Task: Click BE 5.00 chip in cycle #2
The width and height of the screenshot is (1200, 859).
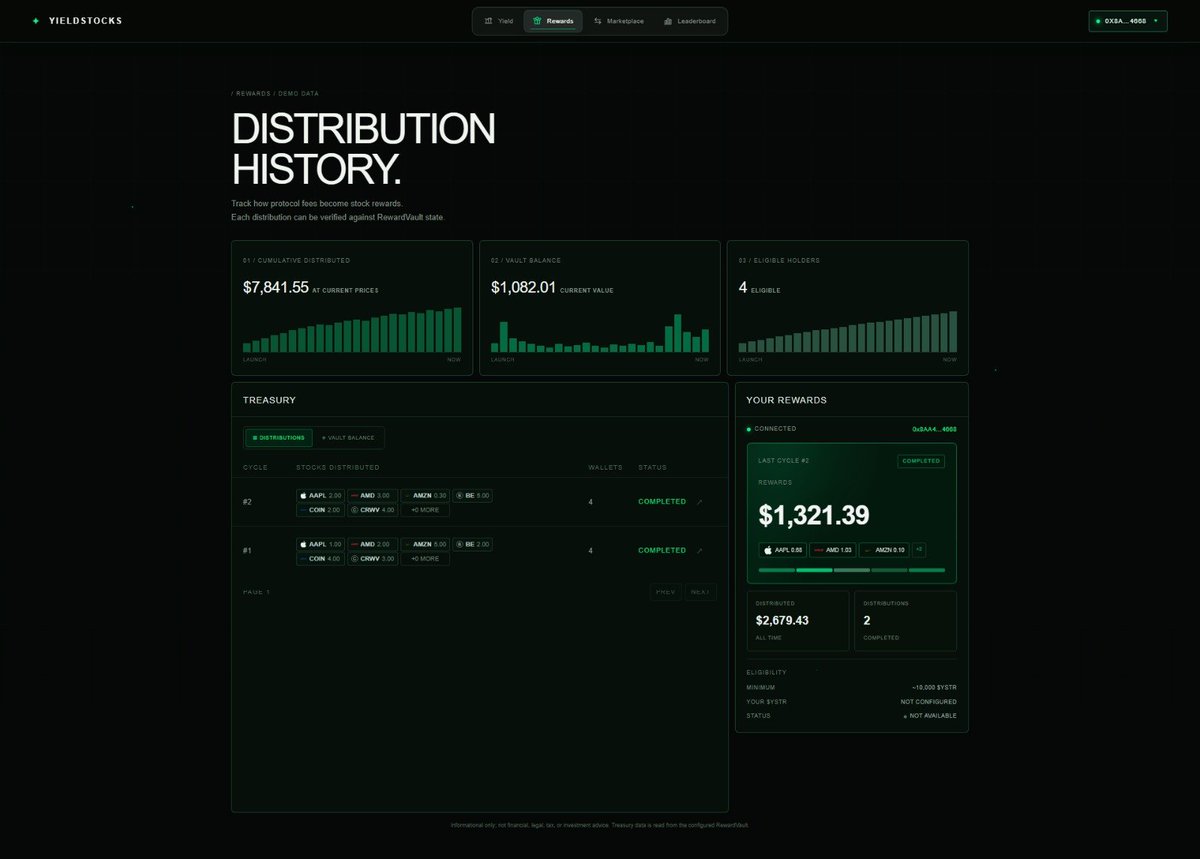Action: pyautogui.click(x=473, y=495)
